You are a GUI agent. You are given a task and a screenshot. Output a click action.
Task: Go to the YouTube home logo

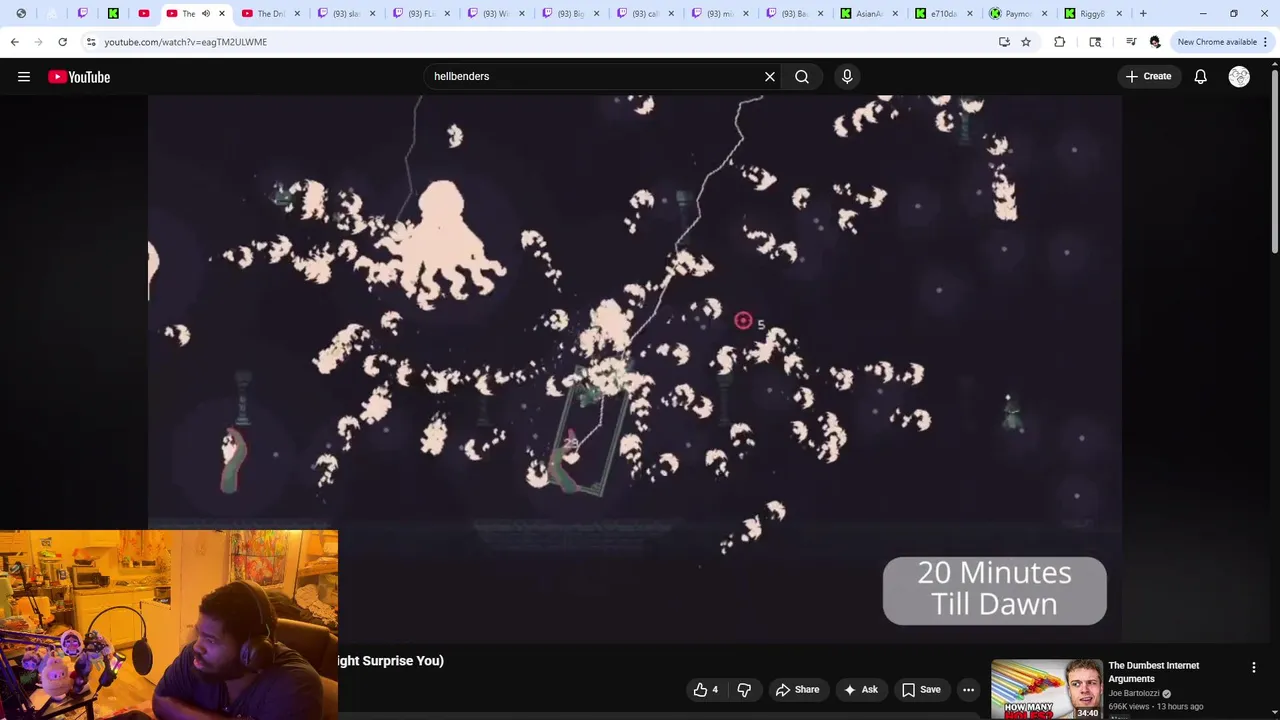pyautogui.click(x=79, y=77)
